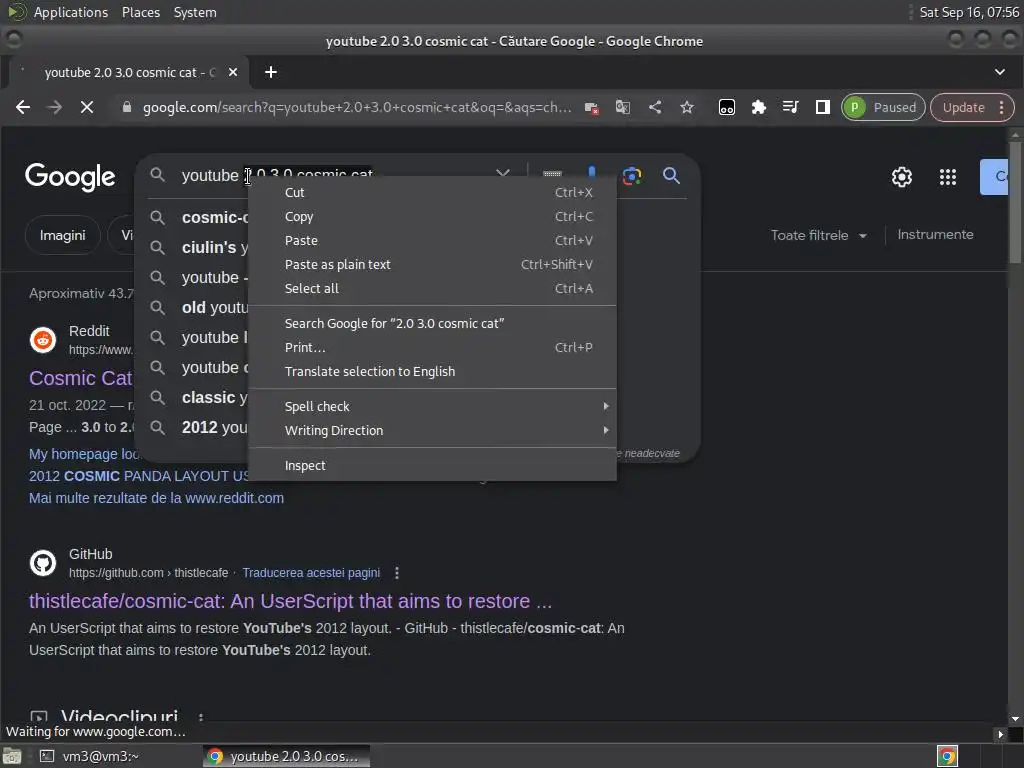The width and height of the screenshot is (1024, 768).
Task: Toggle the side panel icon
Action: tap(822, 107)
